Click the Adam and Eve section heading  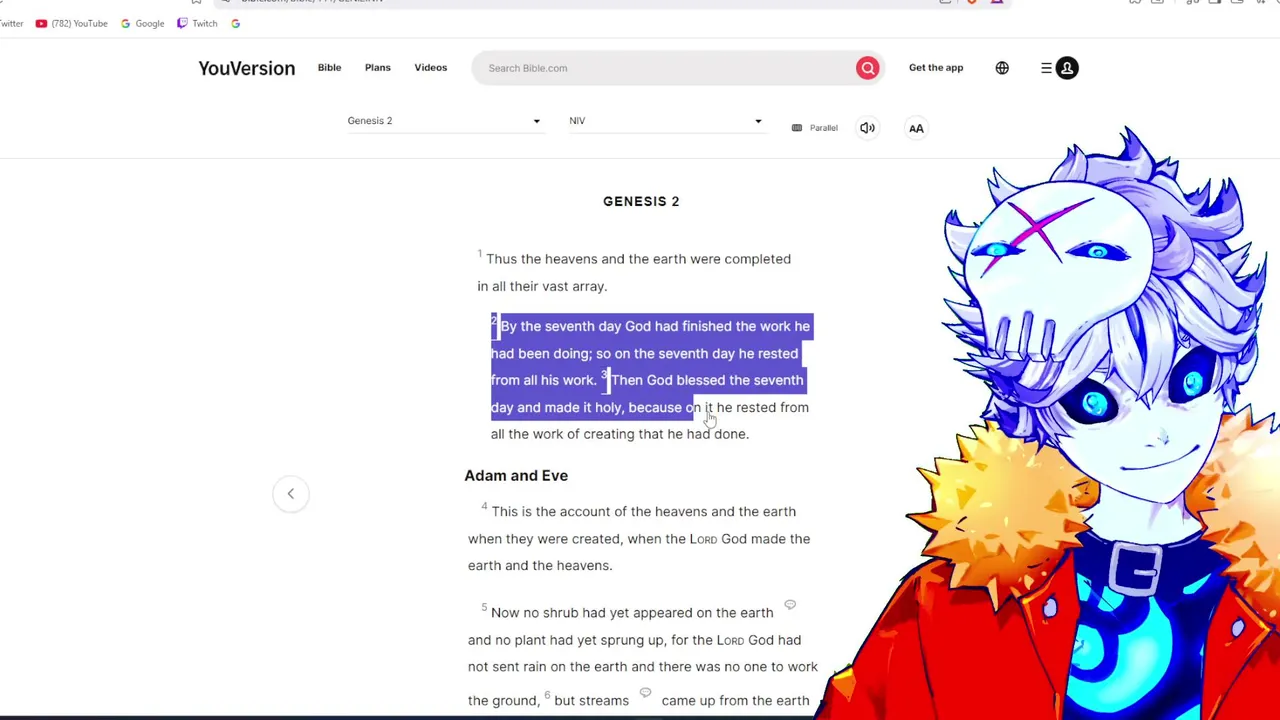[516, 476]
